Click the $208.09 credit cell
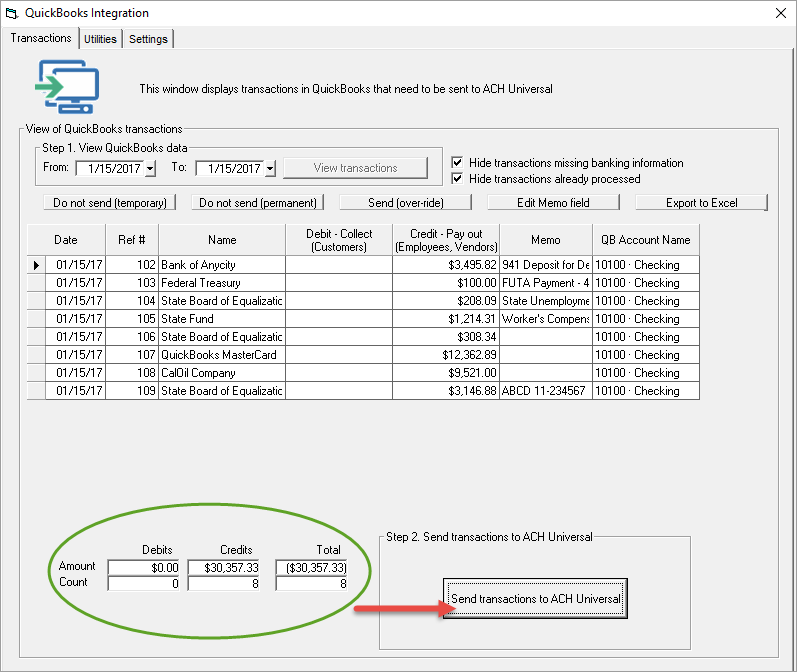 tap(446, 301)
